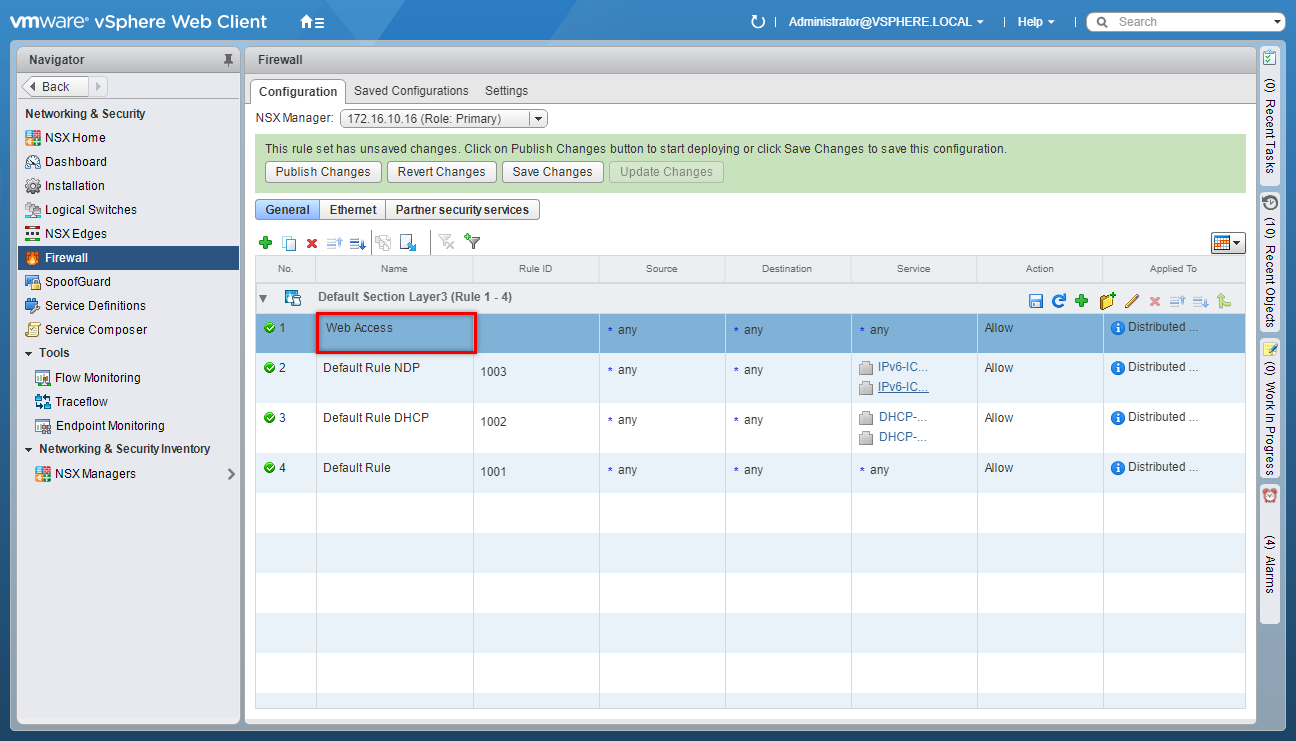Image resolution: width=1296 pixels, height=741 pixels.
Task: Open the column chooser dropdown
Action: pos(1227,243)
